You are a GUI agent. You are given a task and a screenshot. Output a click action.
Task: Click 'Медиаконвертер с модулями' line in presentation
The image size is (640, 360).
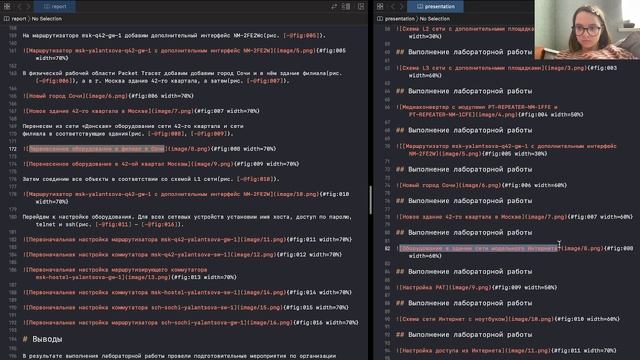[x=490, y=111]
